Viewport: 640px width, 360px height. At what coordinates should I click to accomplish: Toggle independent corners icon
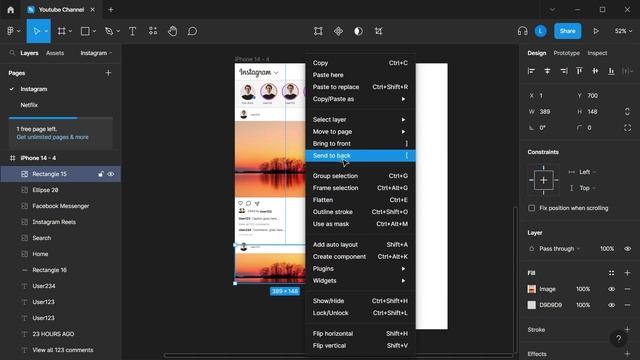[627, 128]
